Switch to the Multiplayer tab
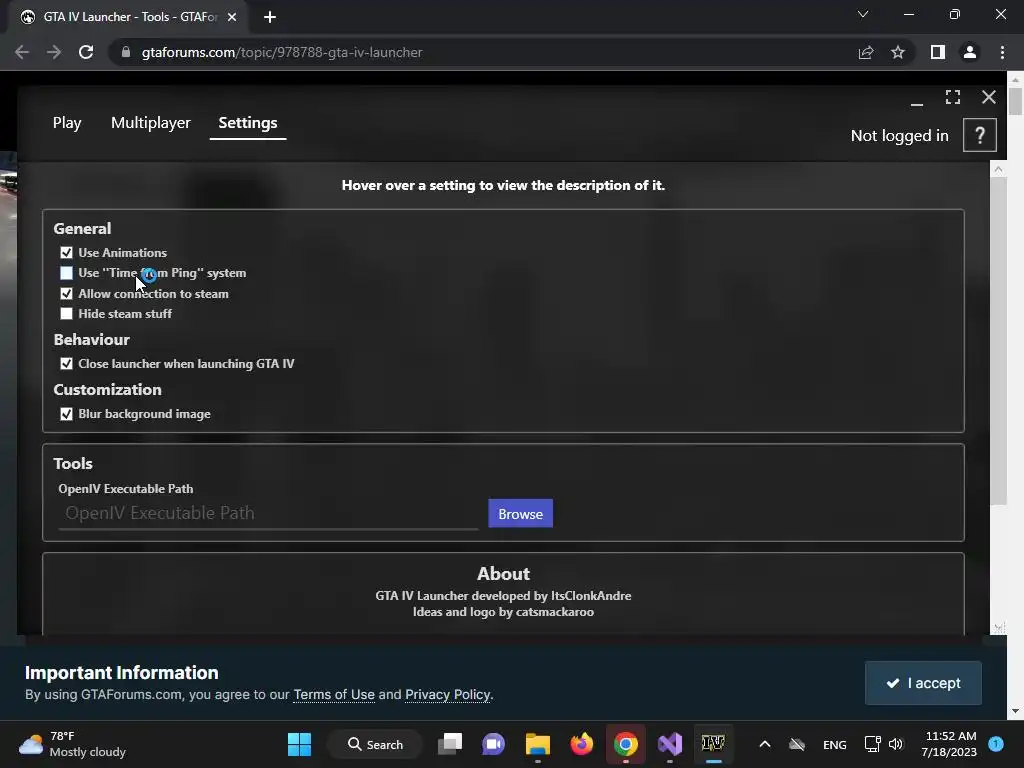 tap(151, 123)
